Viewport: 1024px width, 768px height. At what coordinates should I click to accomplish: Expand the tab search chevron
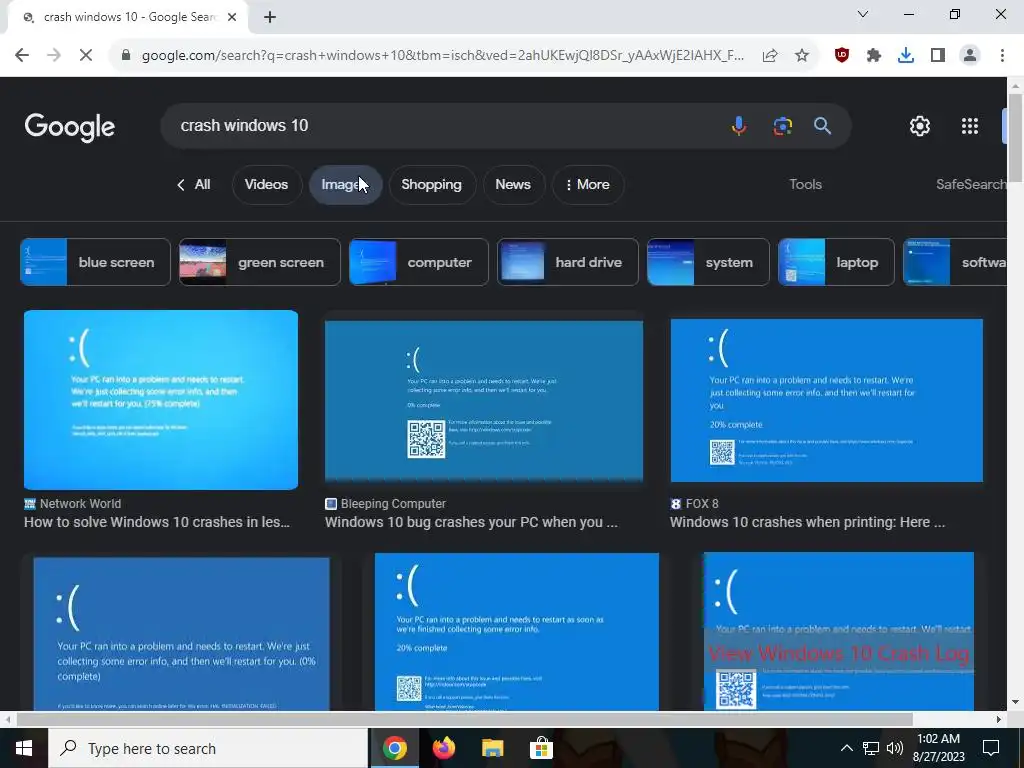[863, 14]
